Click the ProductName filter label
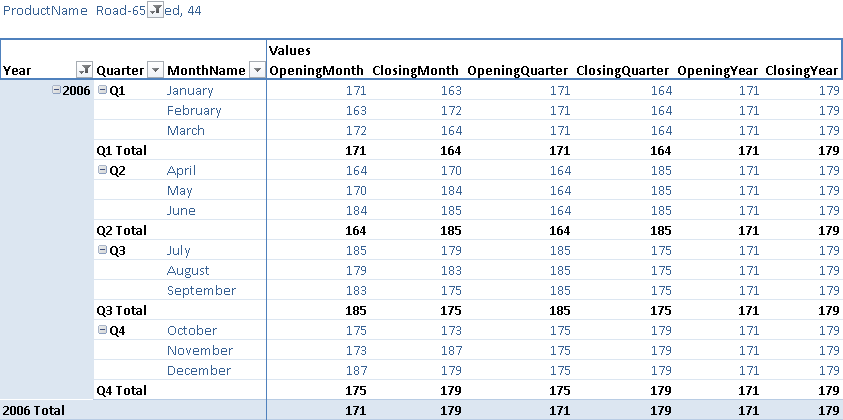This screenshot has height=420, width=843. (x=45, y=10)
